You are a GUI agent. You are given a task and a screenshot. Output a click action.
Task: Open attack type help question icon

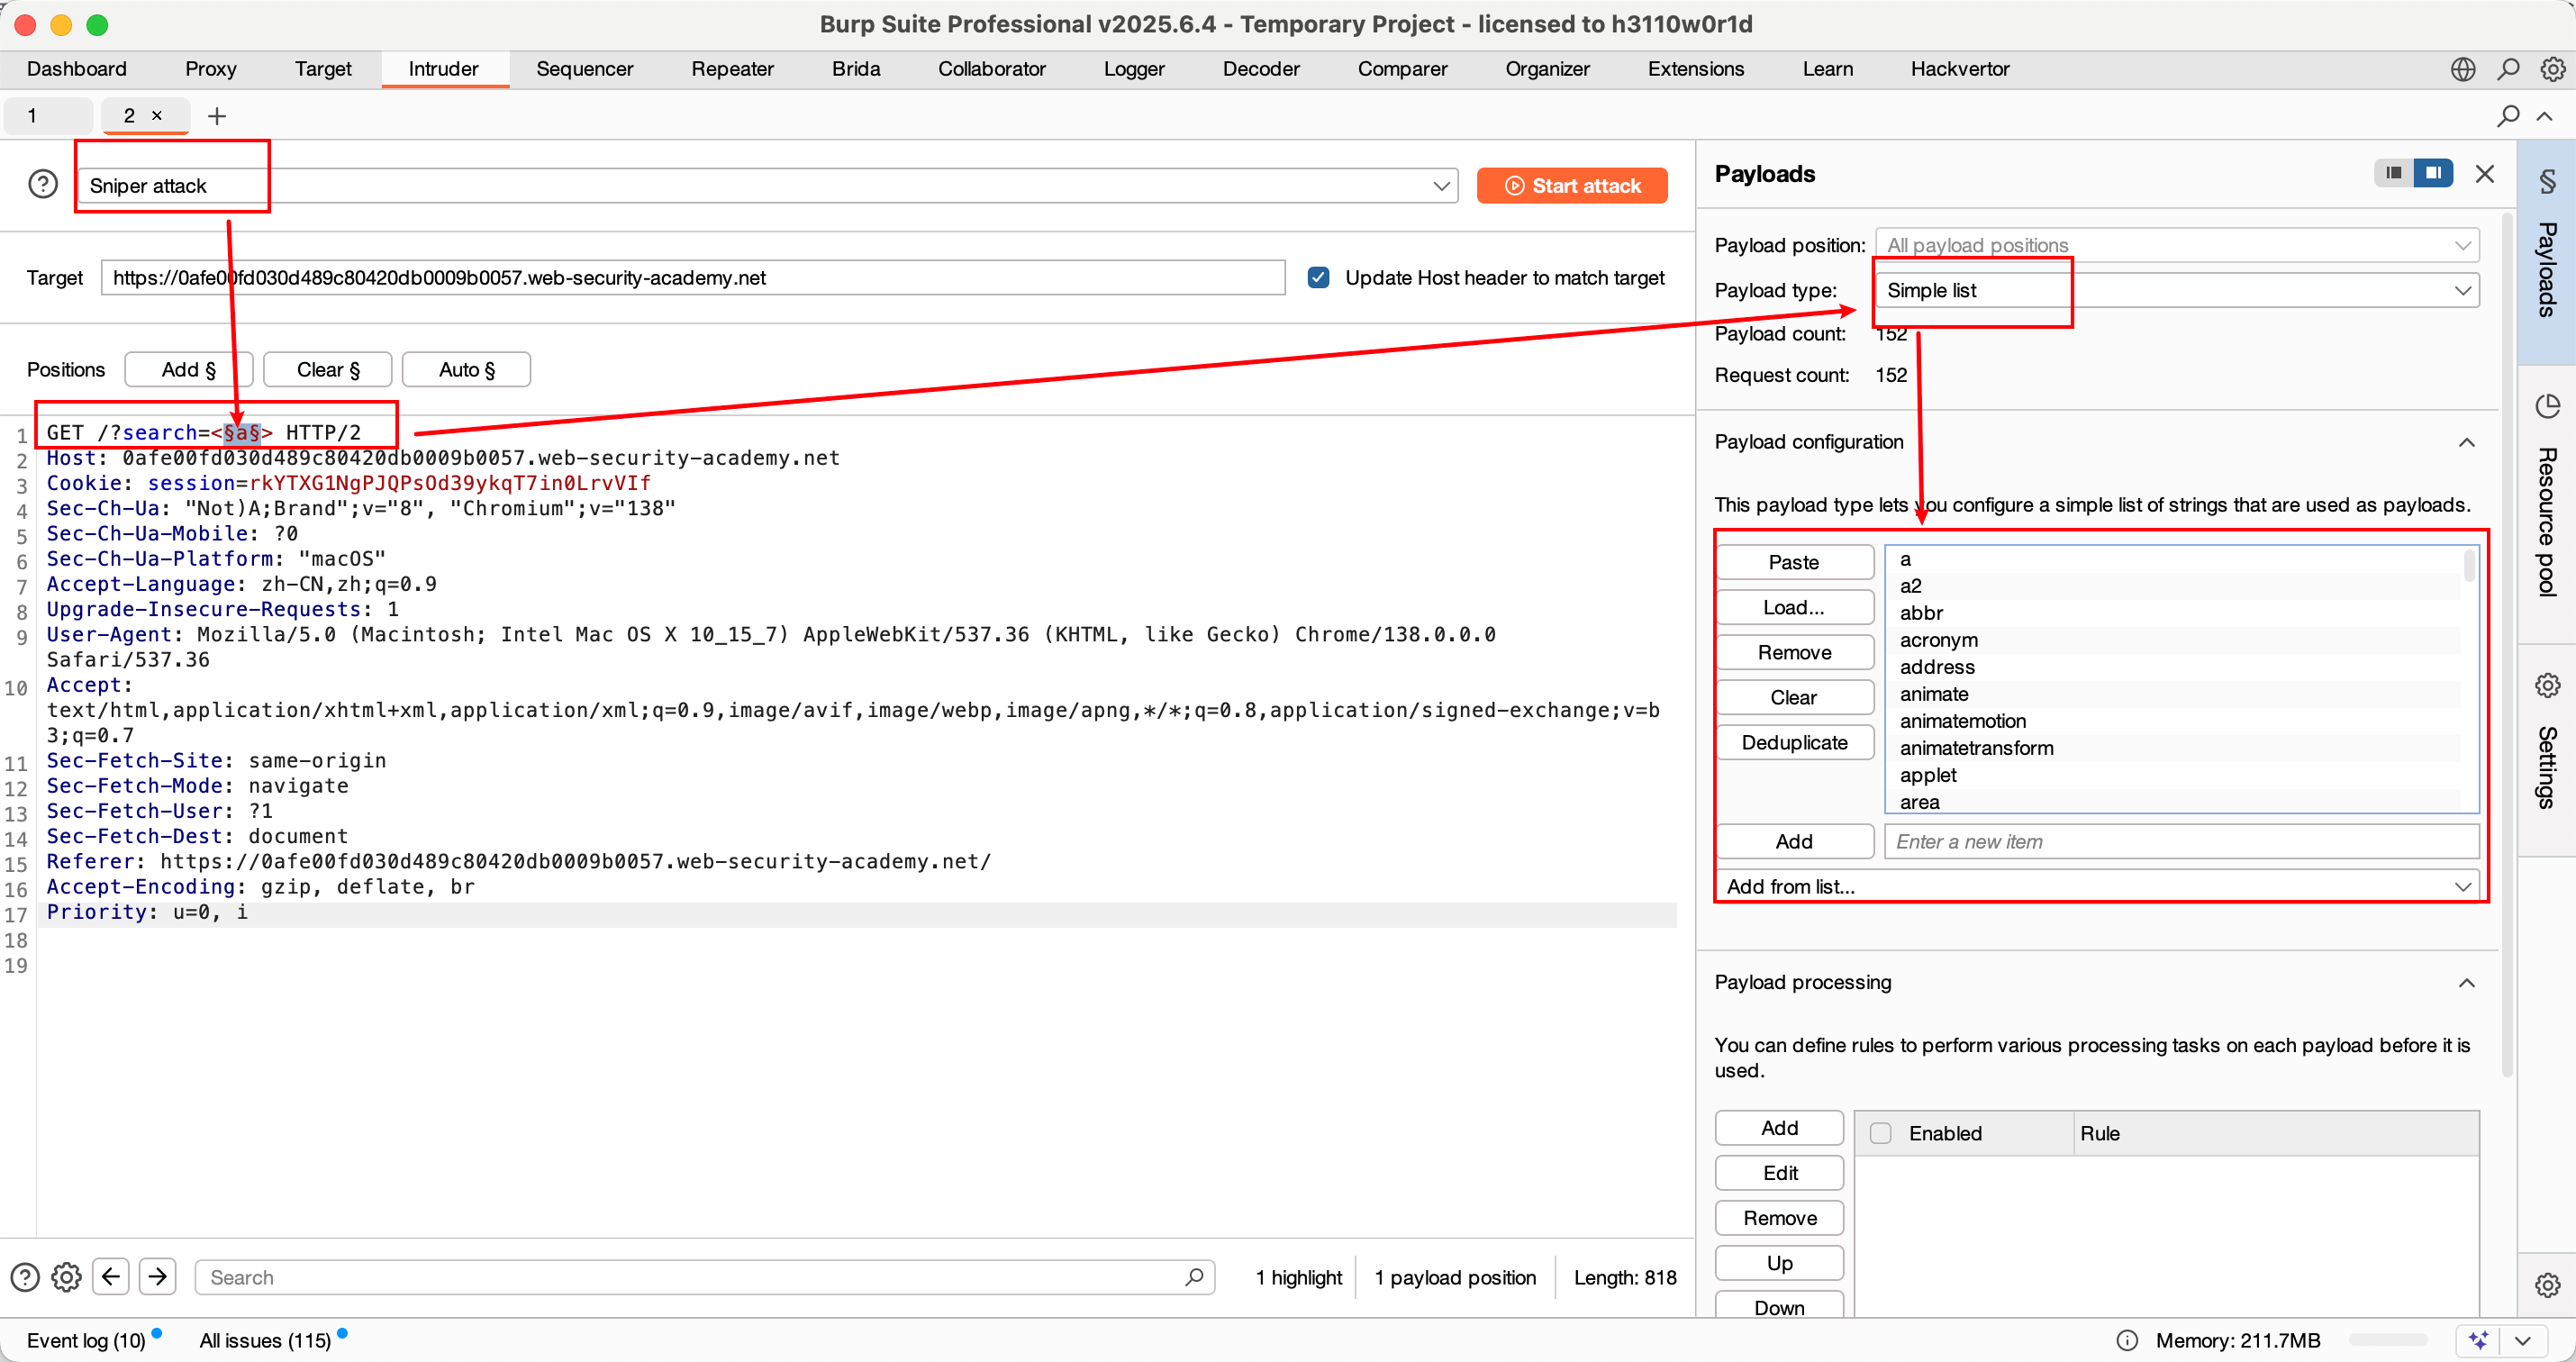click(43, 185)
